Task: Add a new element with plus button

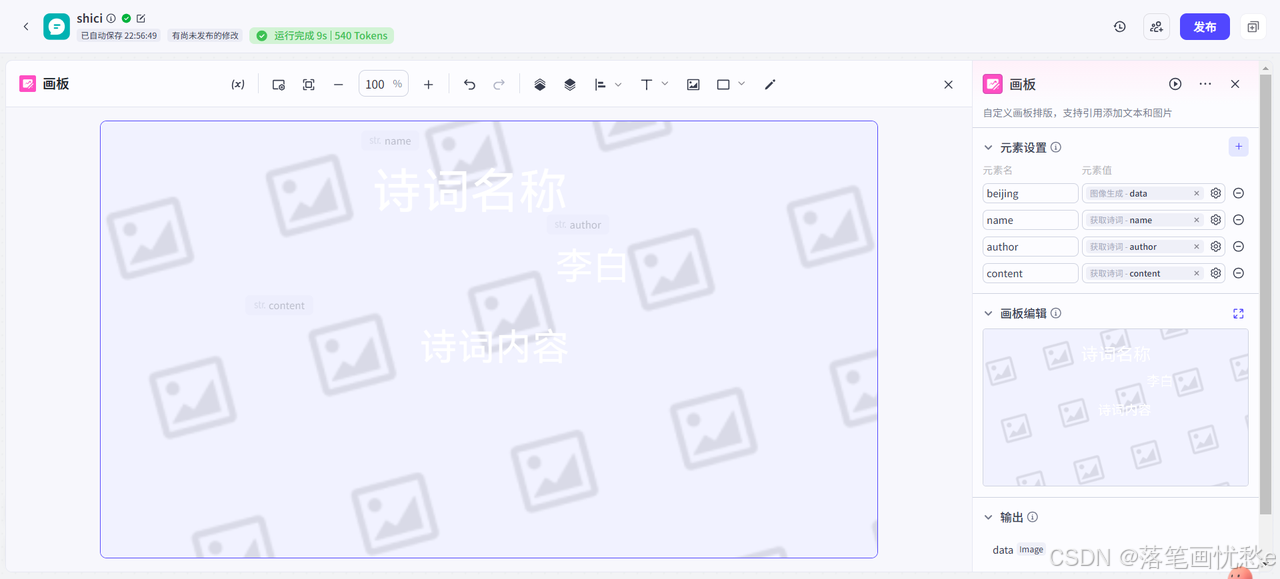Action: tap(1238, 147)
